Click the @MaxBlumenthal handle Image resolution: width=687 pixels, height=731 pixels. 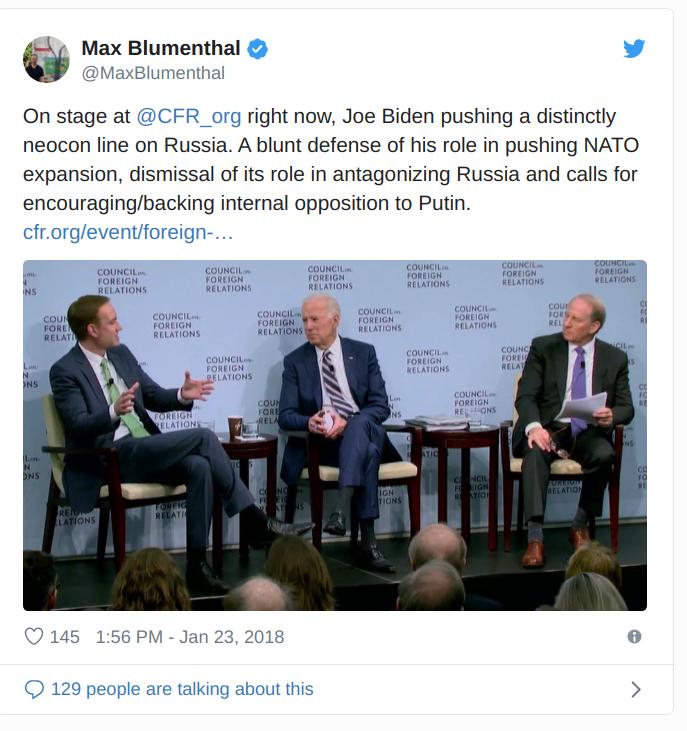tap(153, 73)
